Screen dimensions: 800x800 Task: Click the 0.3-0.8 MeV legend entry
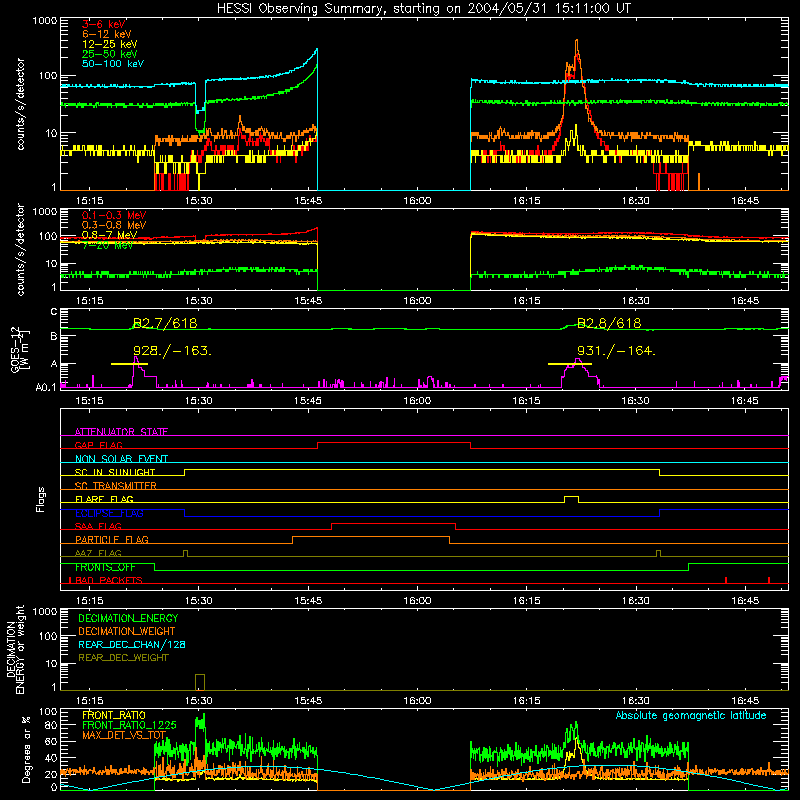click(114, 225)
